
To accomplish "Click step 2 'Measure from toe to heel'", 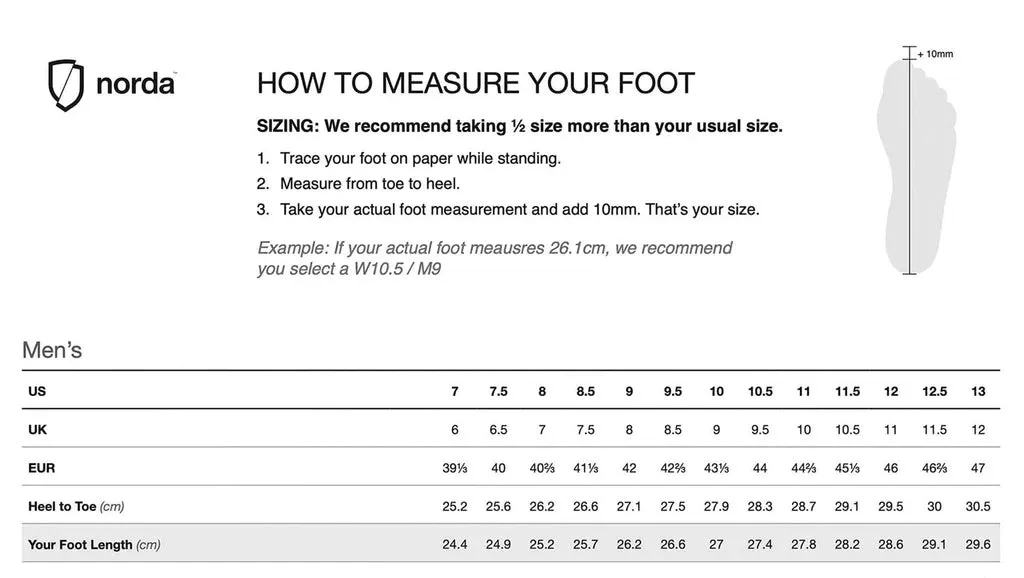I will (369, 184).
